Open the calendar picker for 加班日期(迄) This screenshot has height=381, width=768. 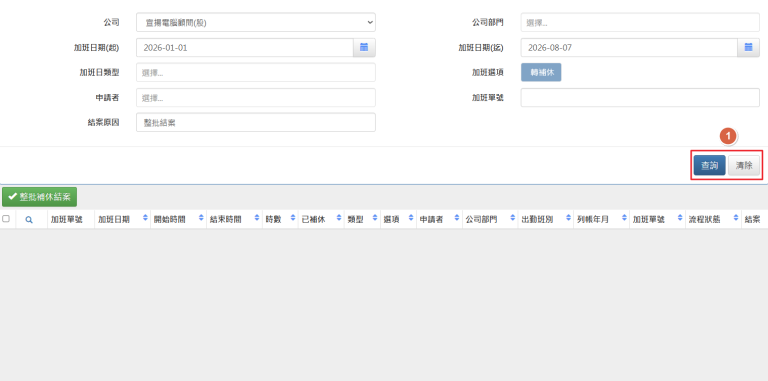coord(748,48)
